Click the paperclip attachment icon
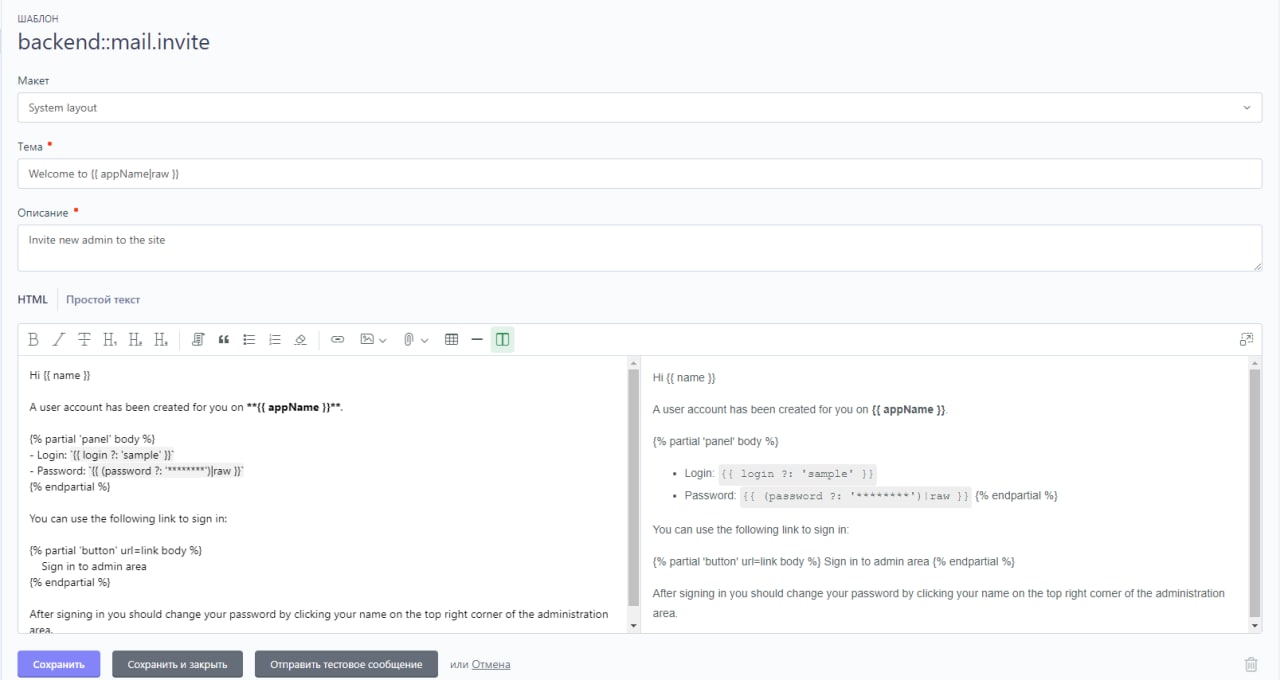Screen dimensions: 1280x680 tap(408, 340)
